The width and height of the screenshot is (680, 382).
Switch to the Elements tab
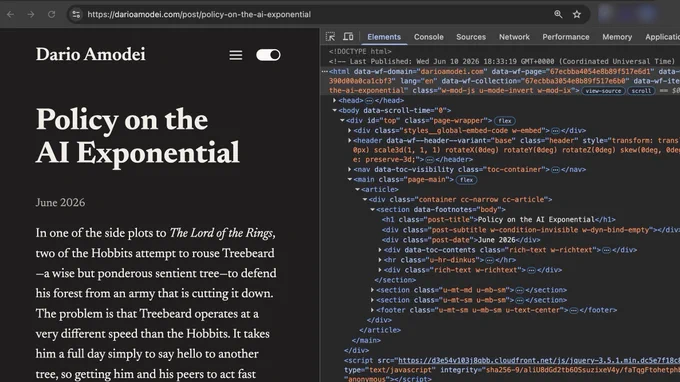click(384, 37)
